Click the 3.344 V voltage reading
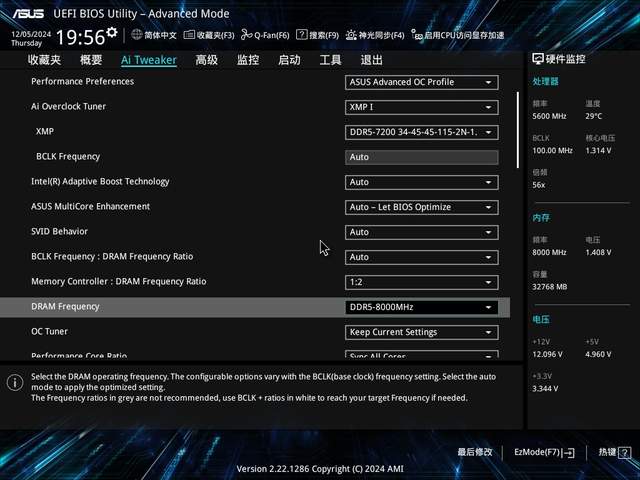This screenshot has height=480, width=640. point(545,389)
